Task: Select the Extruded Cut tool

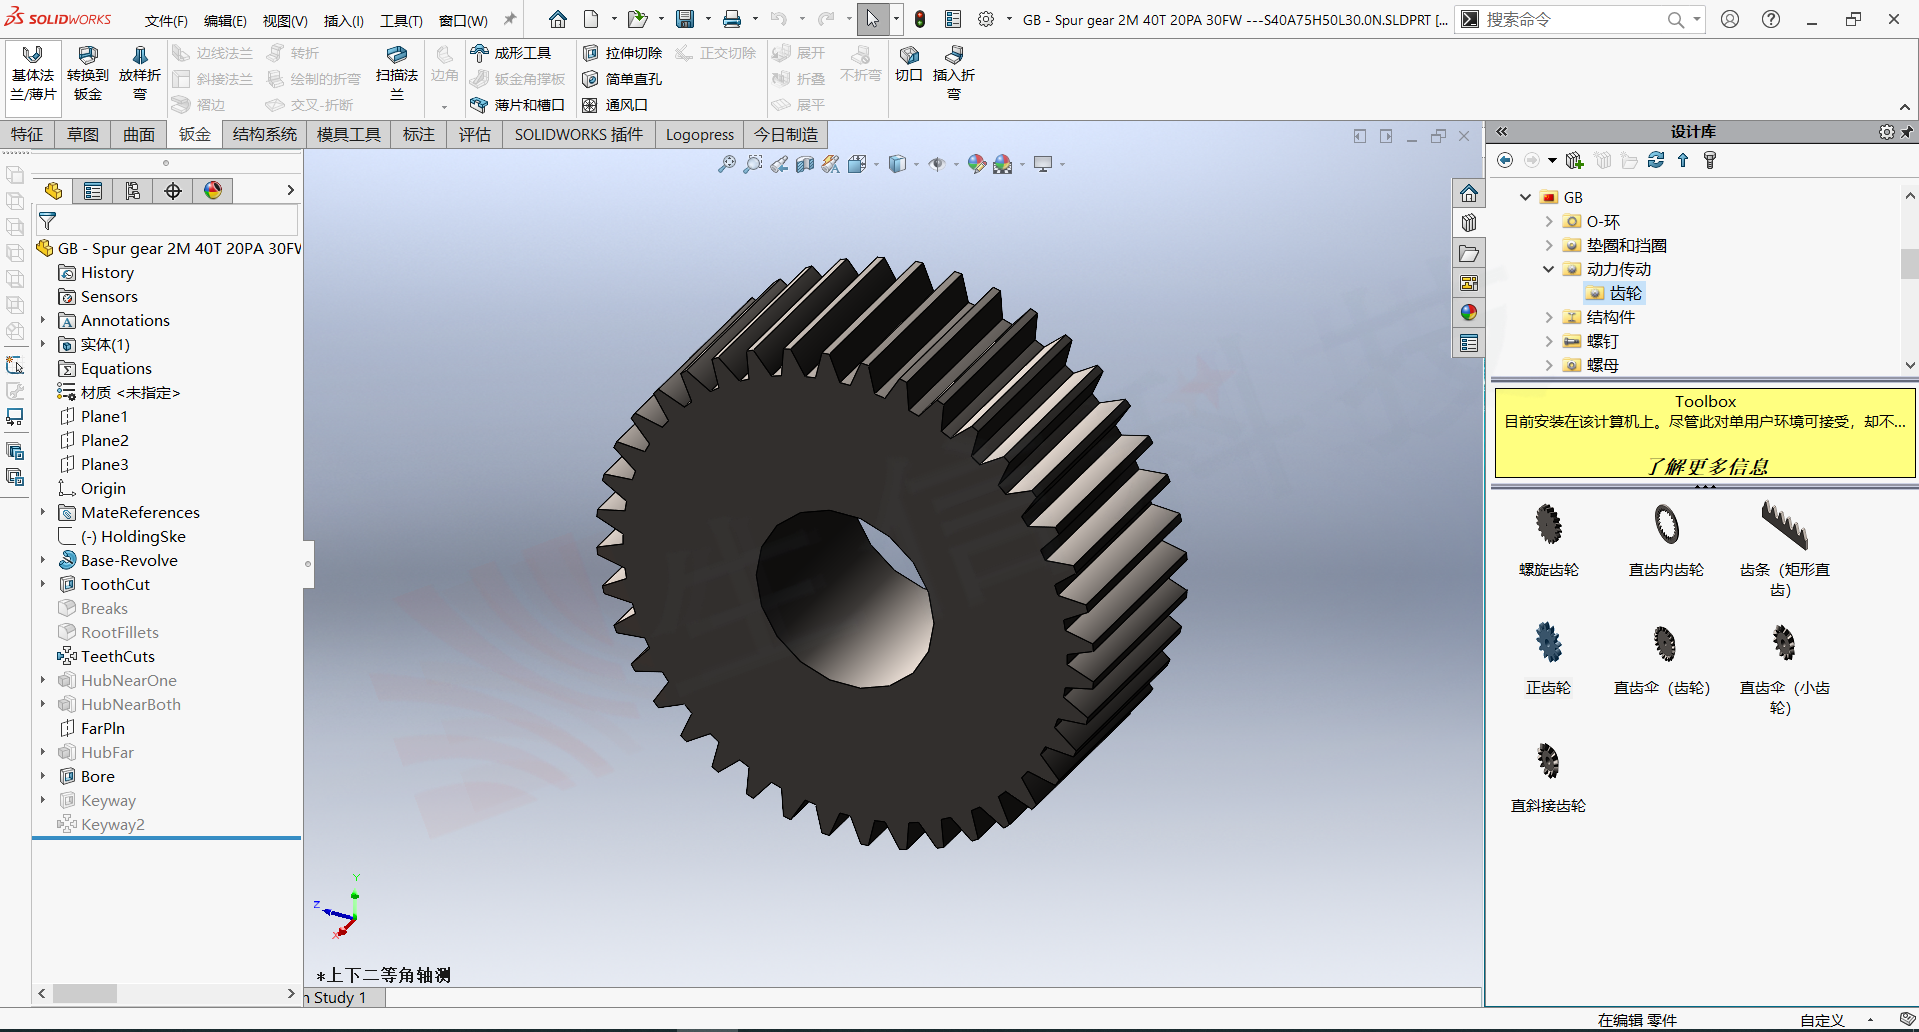Action: point(622,53)
